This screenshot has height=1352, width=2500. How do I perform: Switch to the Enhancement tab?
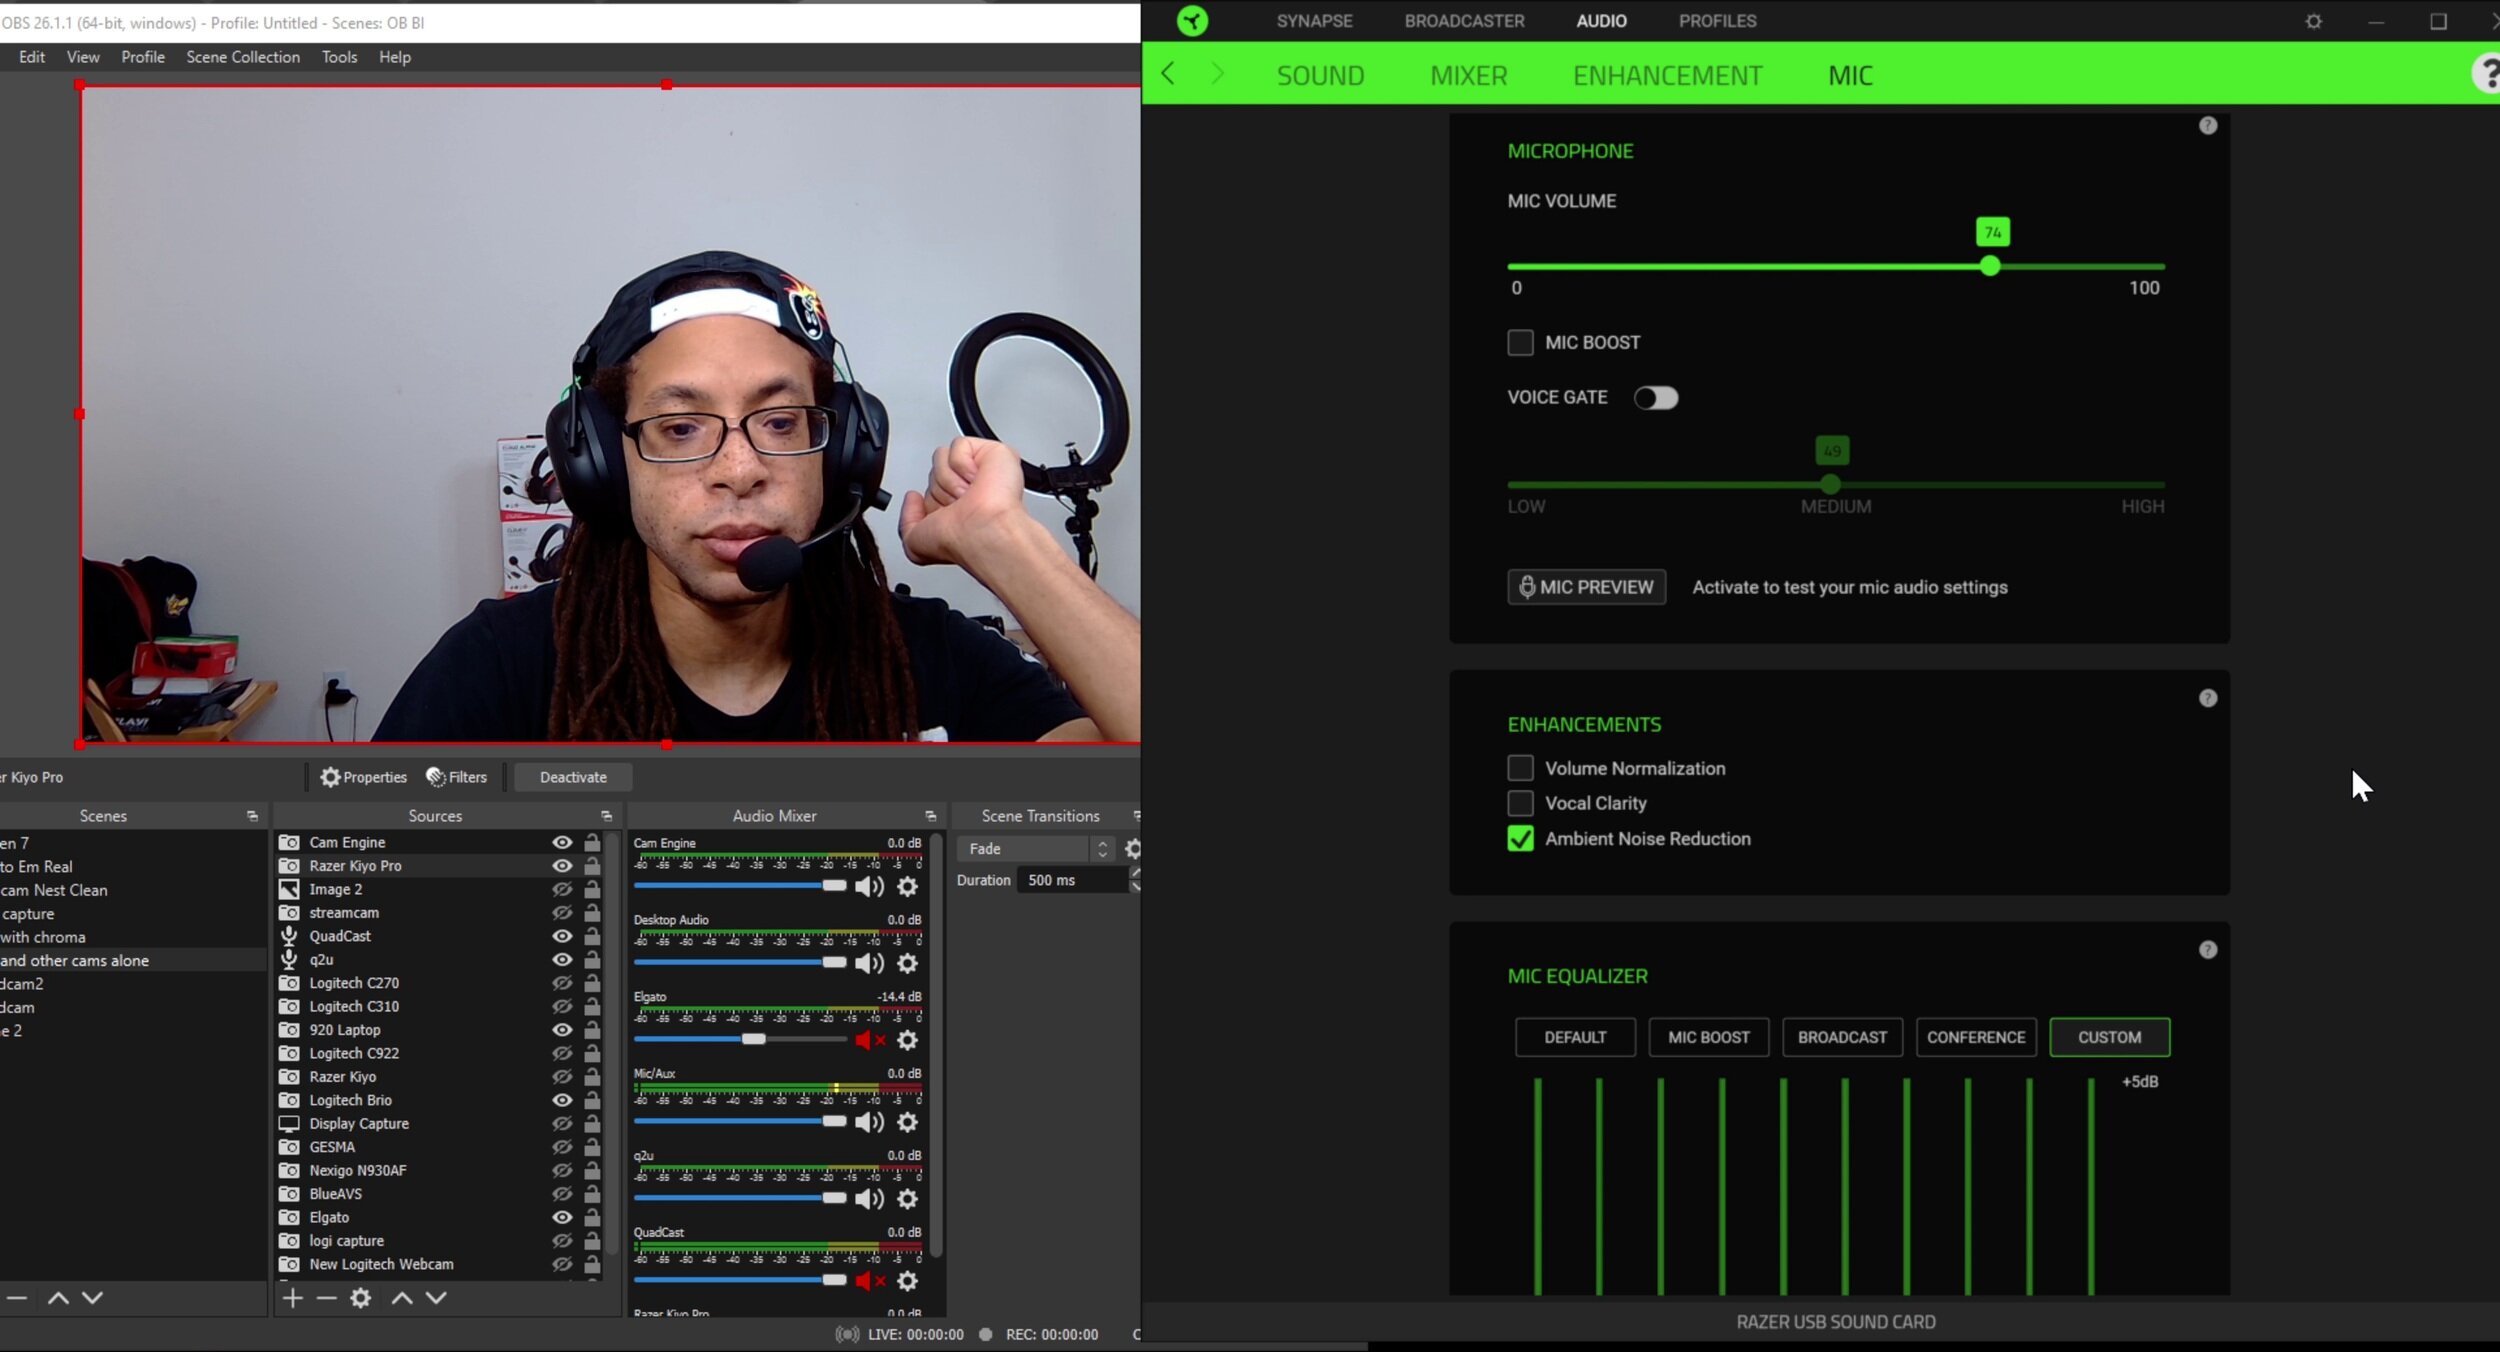(x=1667, y=75)
